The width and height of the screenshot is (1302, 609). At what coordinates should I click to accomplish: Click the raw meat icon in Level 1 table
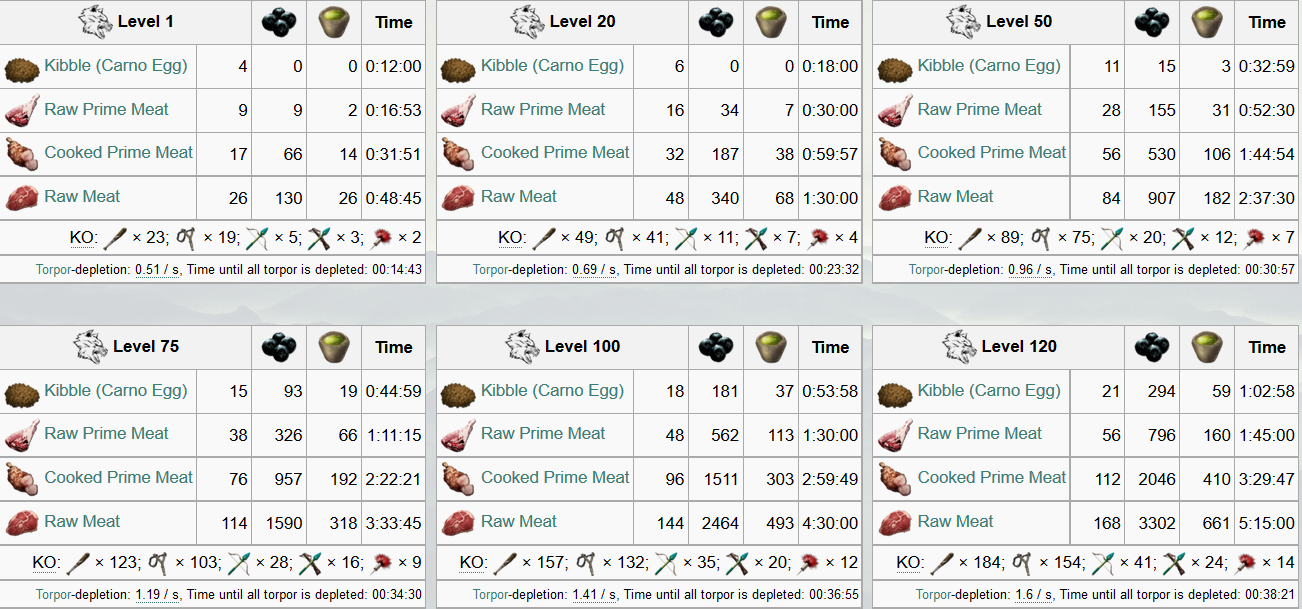coord(22,197)
